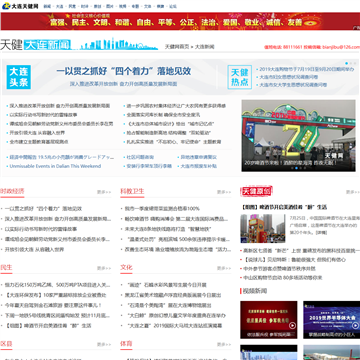Open Unmissable Events in Dalian This Weekend
This screenshot has width=360, height=360.
[x=55, y=166]
